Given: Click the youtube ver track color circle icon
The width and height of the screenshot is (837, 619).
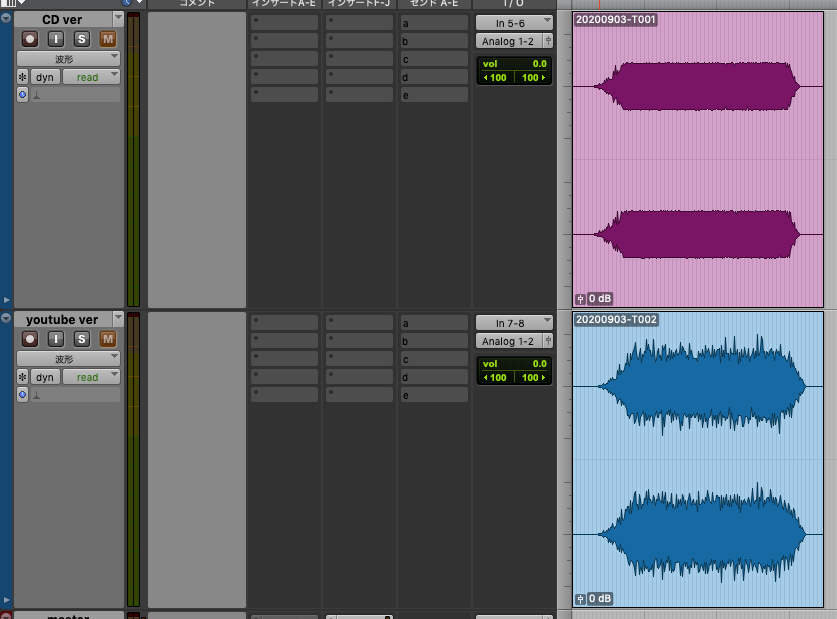Looking at the screenshot, I should click(22, 395).
